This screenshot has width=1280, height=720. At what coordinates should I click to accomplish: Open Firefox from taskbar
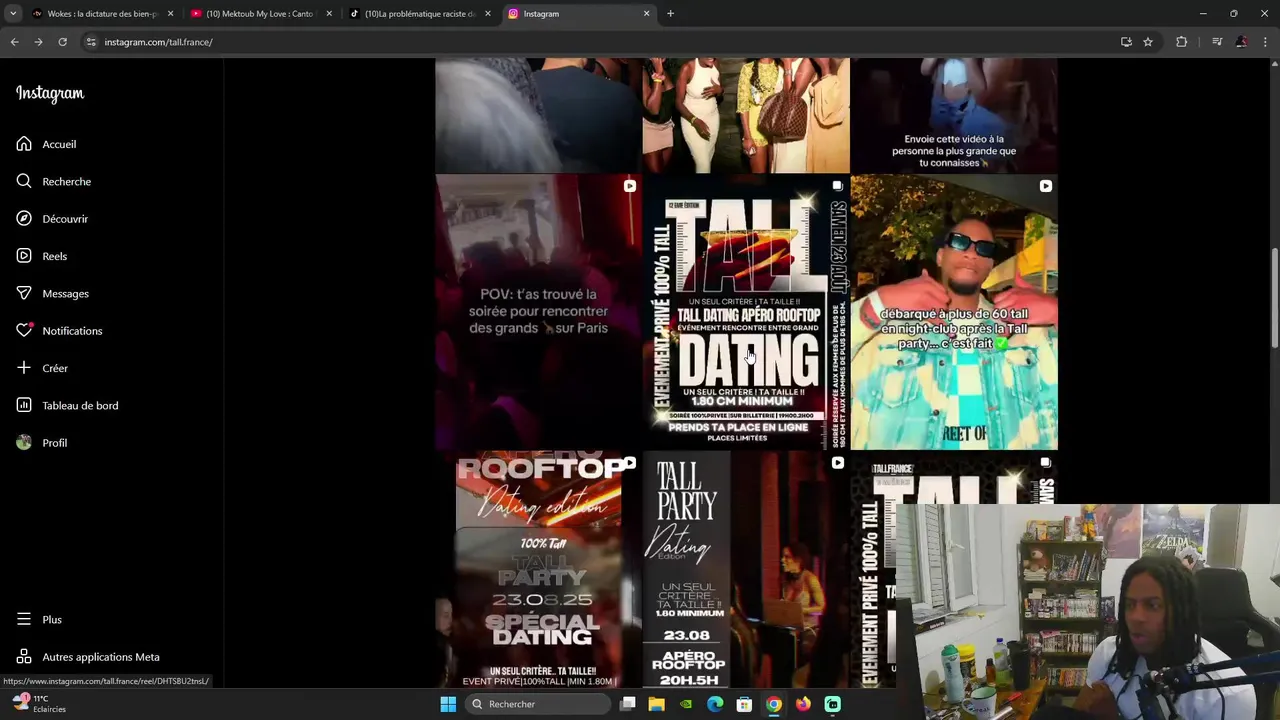pos(803,704)
